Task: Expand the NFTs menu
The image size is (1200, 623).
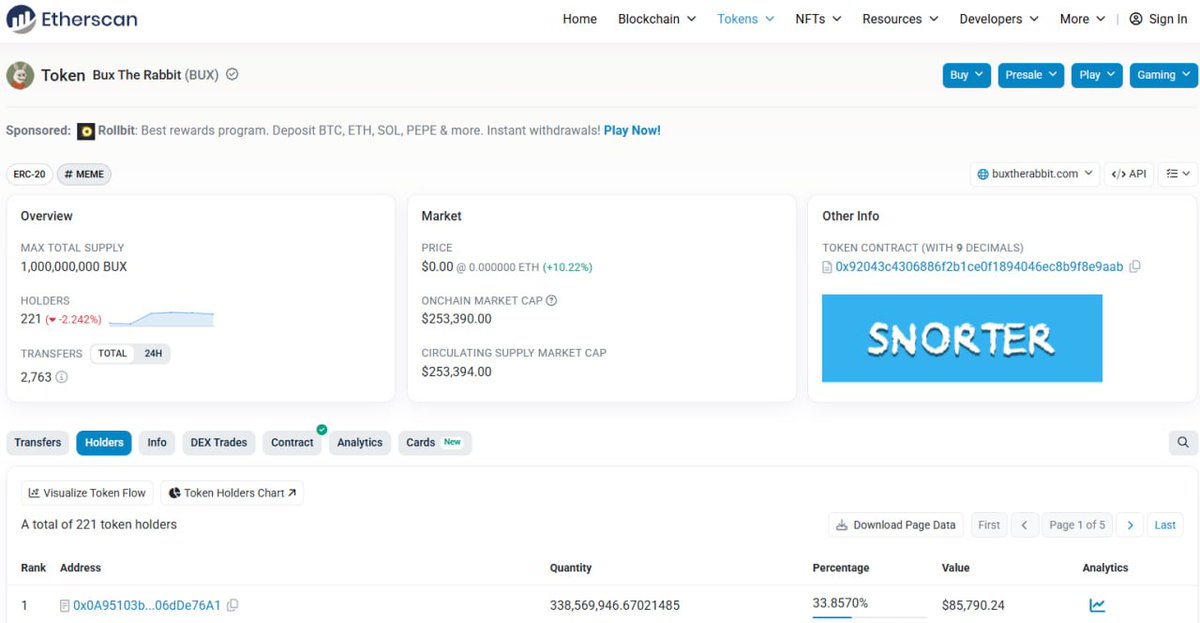Action: tap(818, 19)
